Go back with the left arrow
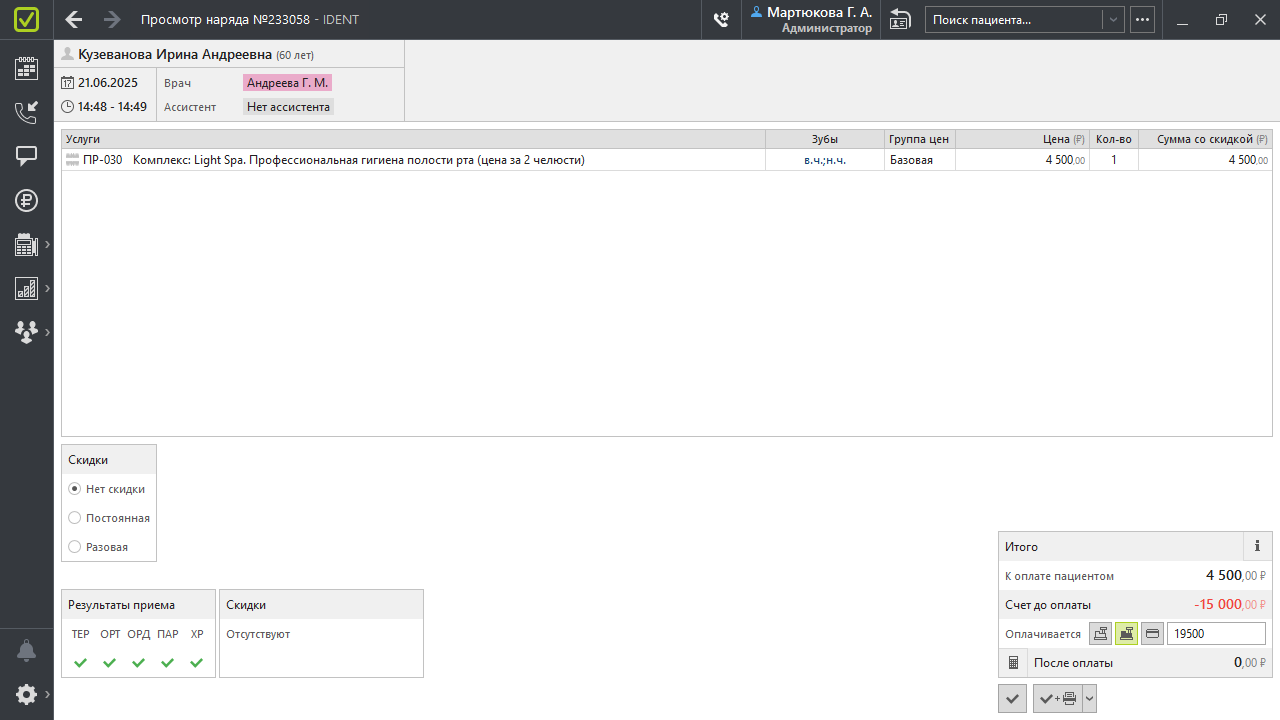This screenshot has height=720, width=1280. pos(74,19)
